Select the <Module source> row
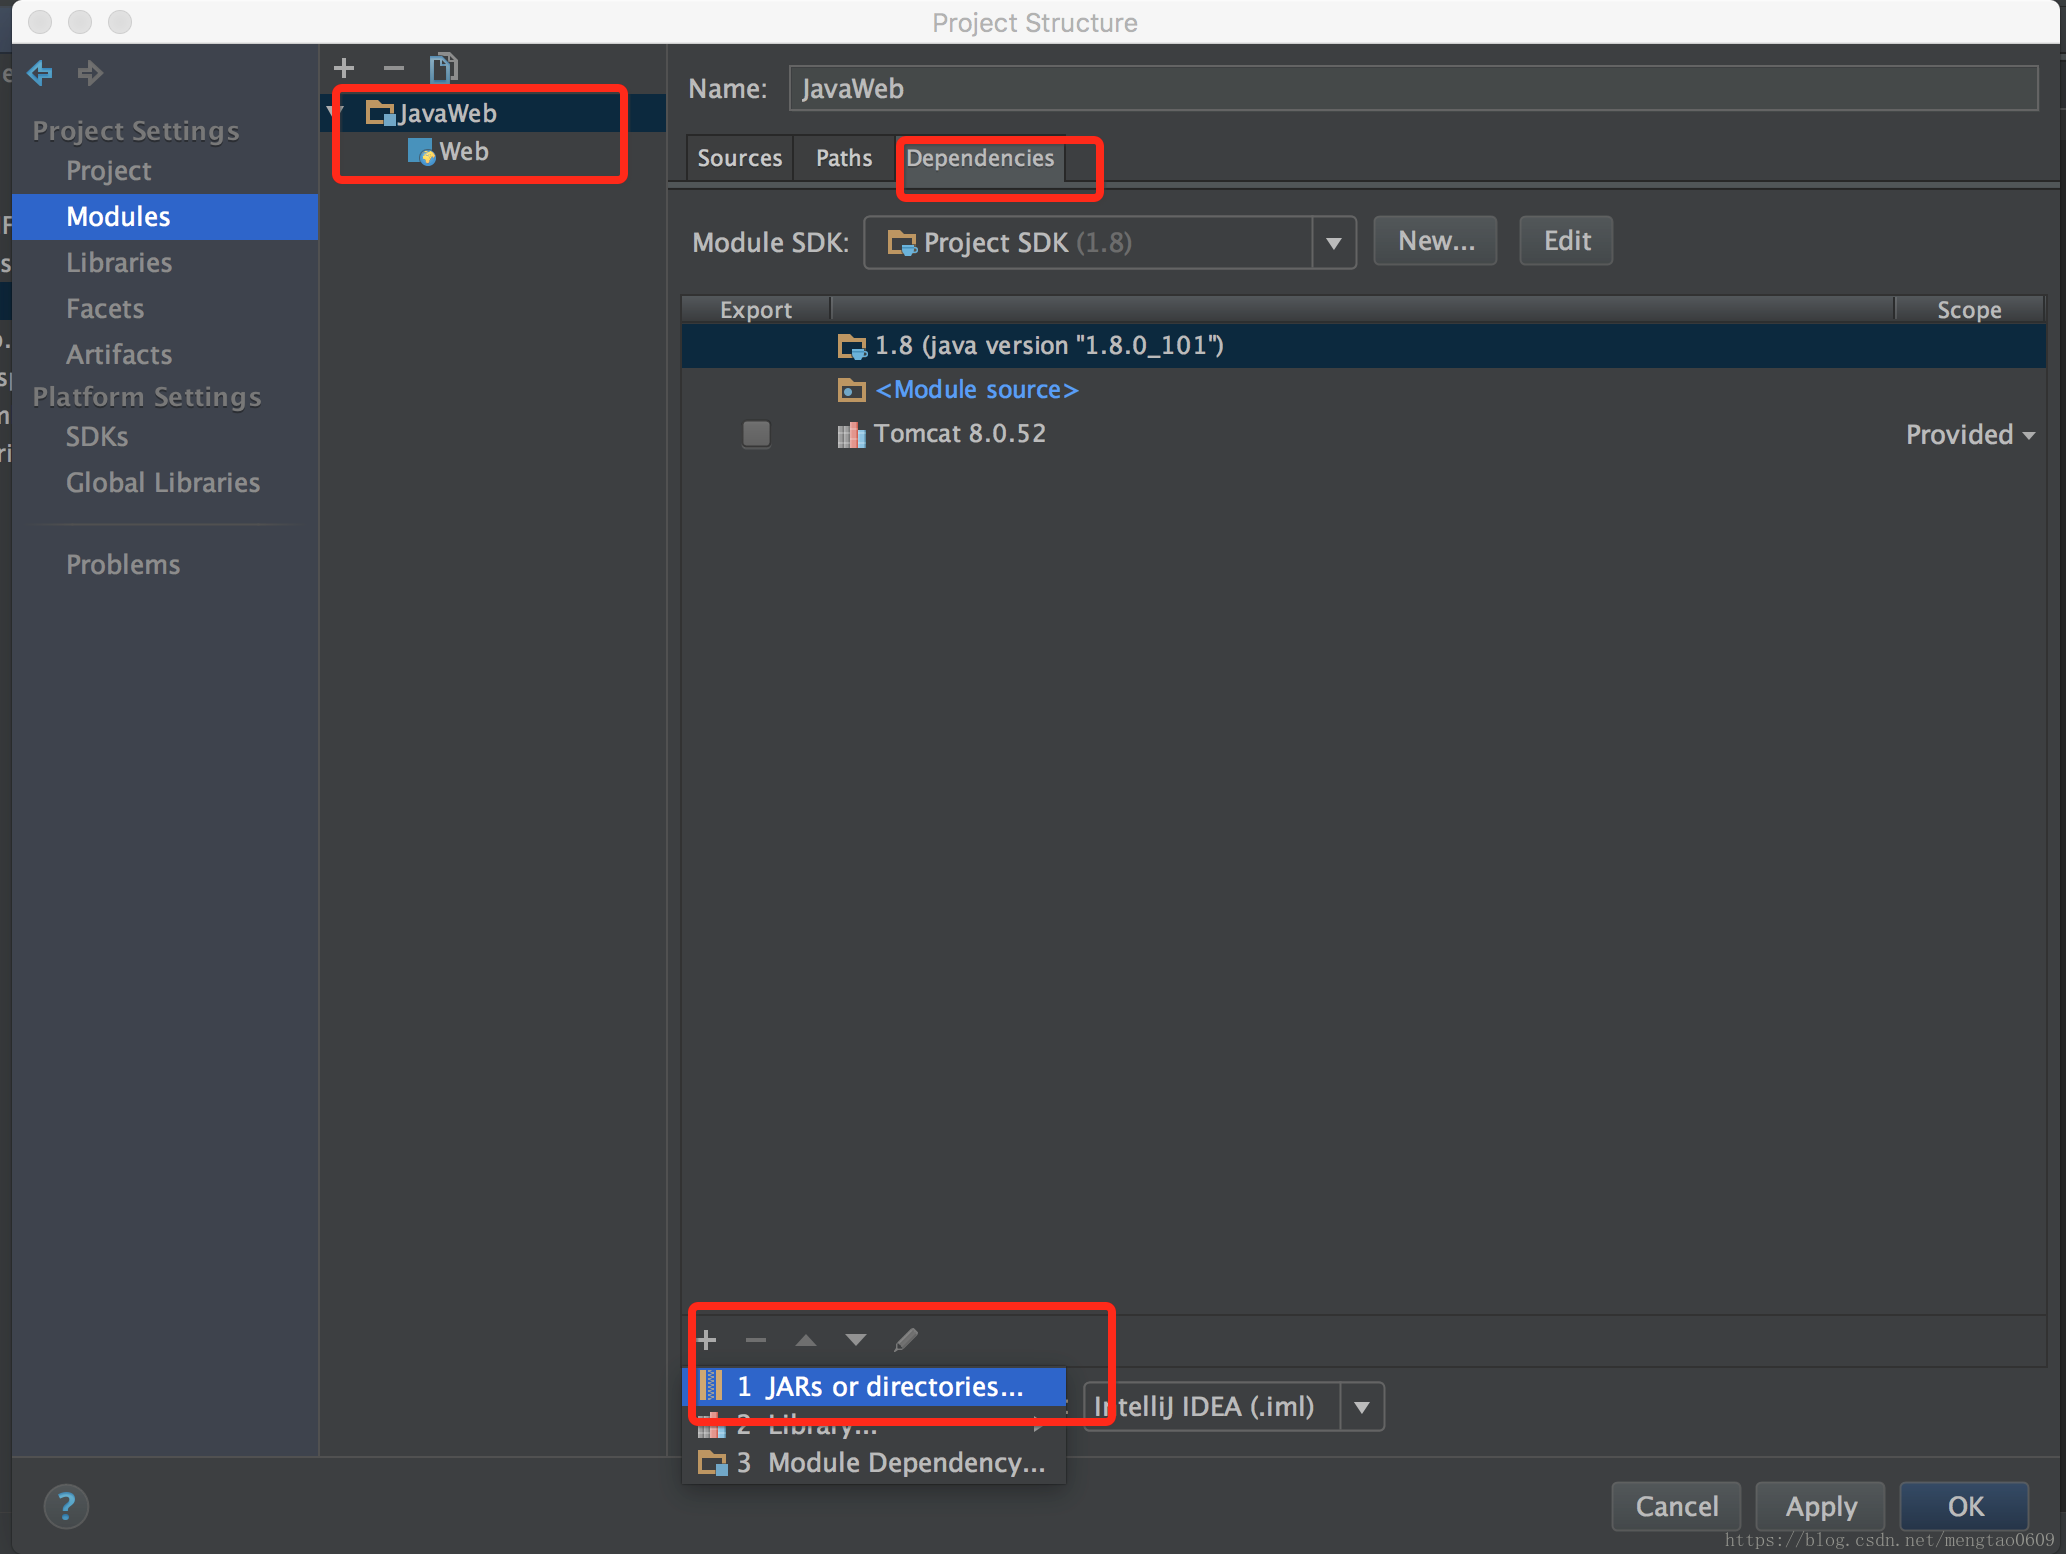 click(1364, 390)
